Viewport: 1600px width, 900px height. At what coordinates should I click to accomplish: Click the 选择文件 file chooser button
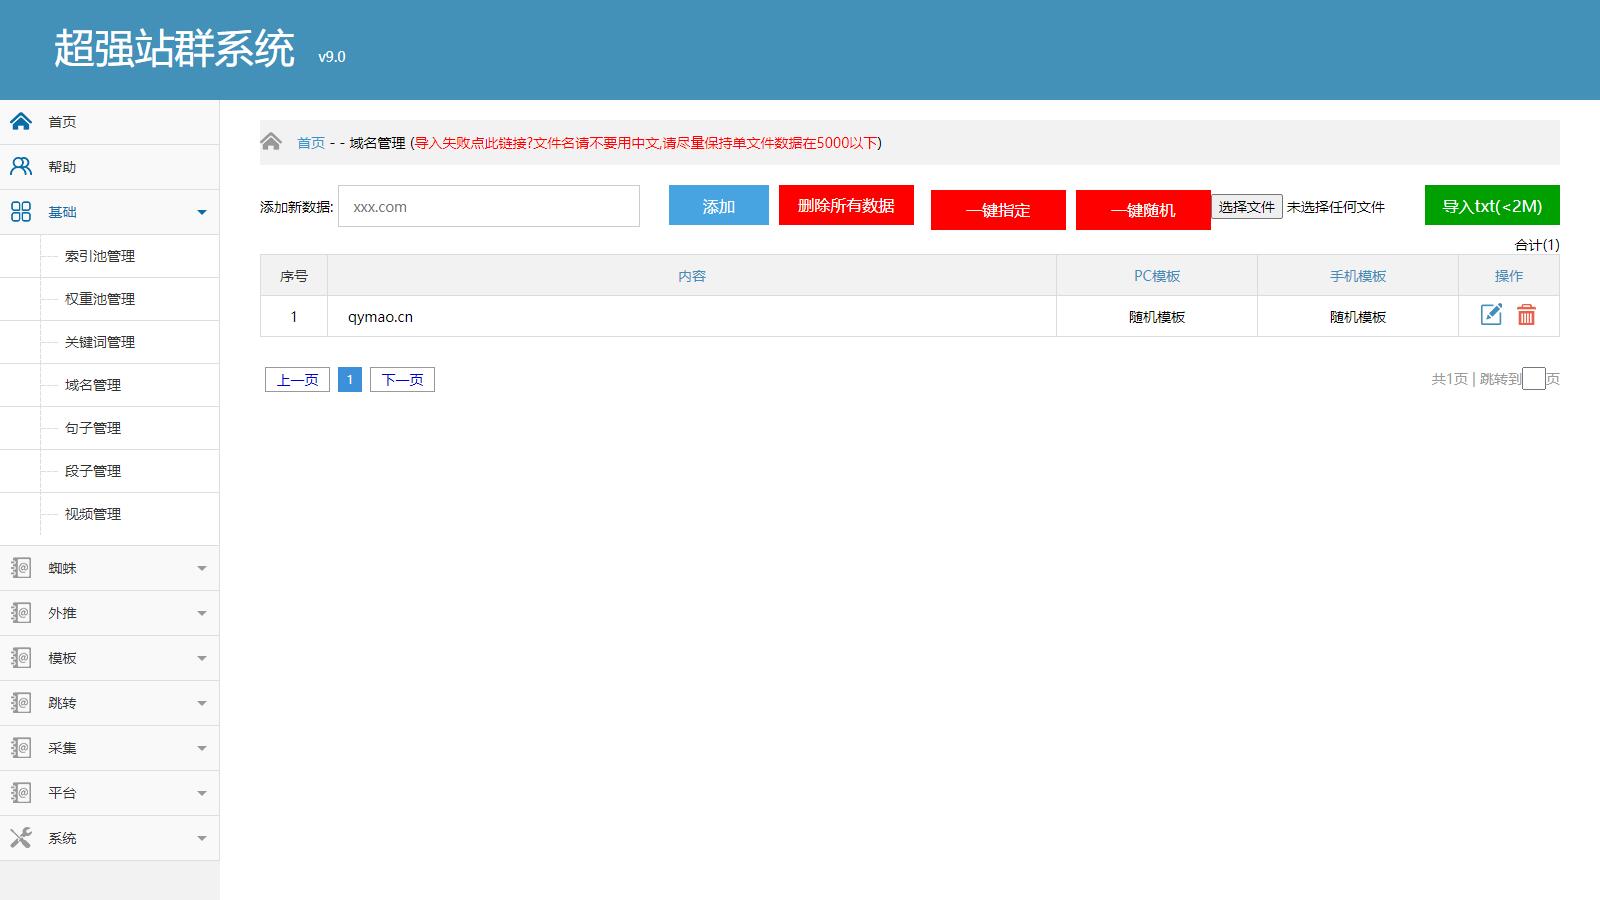pos(1247,207)
